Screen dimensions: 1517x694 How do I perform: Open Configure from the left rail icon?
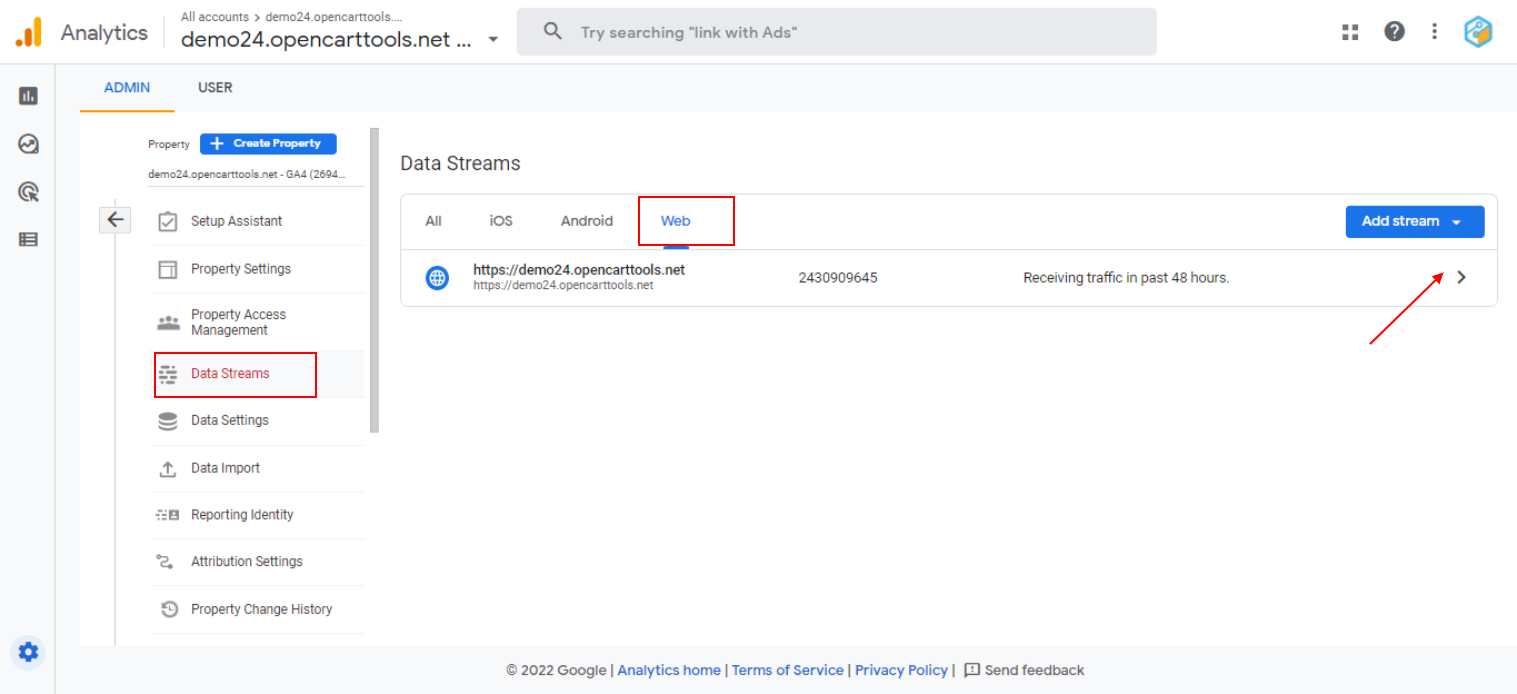(28, 239)
